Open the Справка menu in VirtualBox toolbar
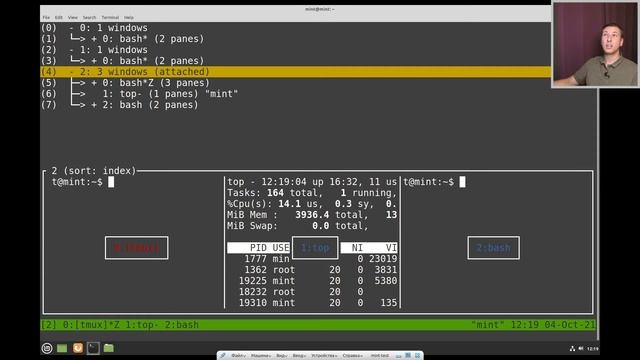 [x=353, y=356]
